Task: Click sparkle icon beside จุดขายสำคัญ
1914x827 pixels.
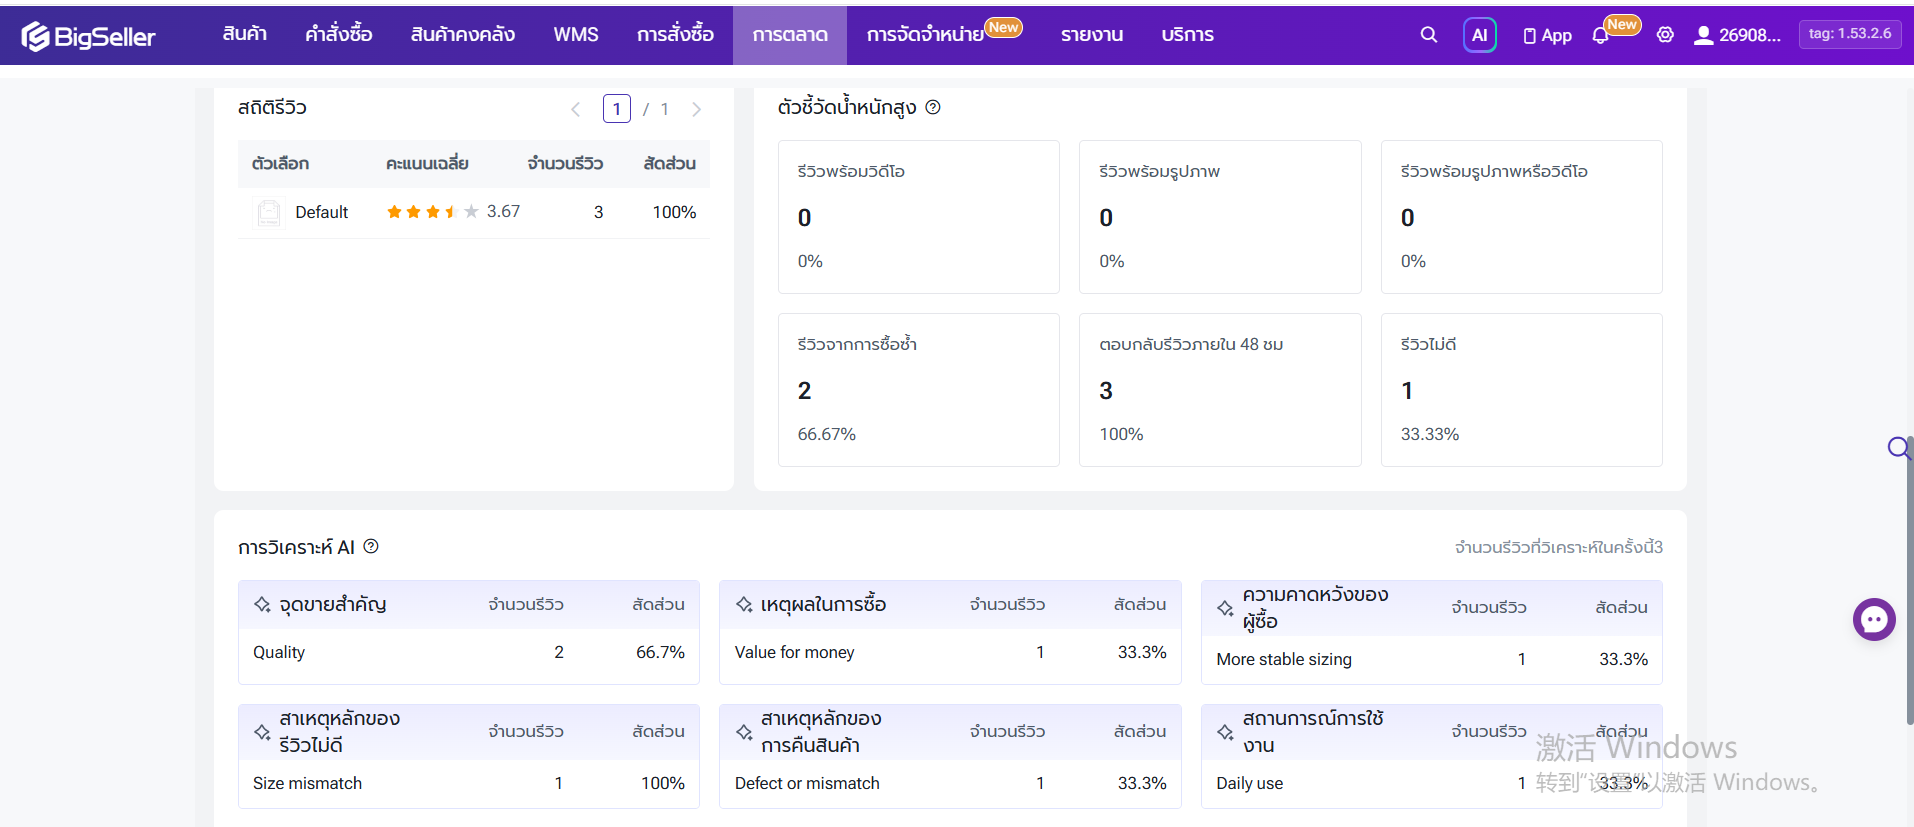Action: pyautogui.click(x=262, y=604)
